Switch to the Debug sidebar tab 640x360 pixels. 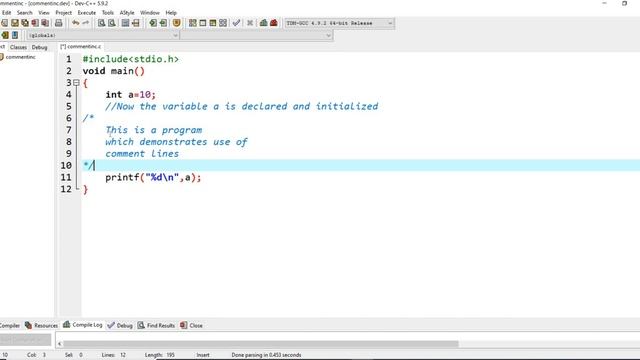pos(40,47)
